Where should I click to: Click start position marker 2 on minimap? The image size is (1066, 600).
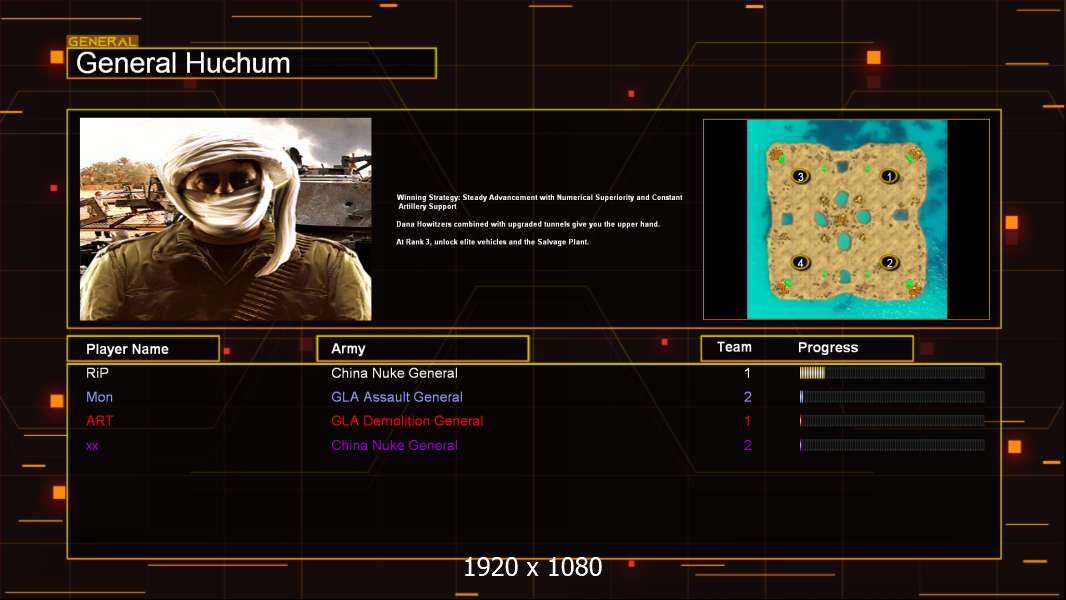click(x=889, y=262)
